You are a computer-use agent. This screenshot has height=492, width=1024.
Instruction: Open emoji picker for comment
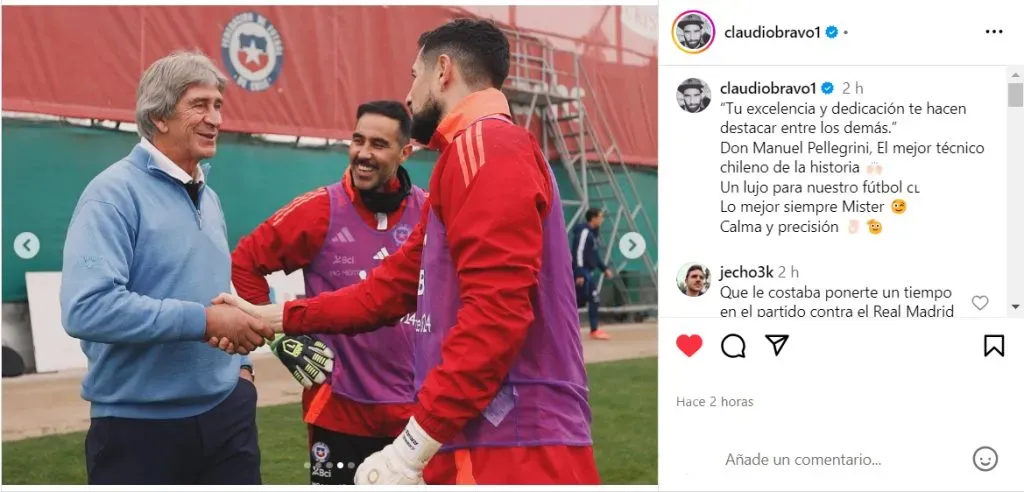tap(985, 459)
